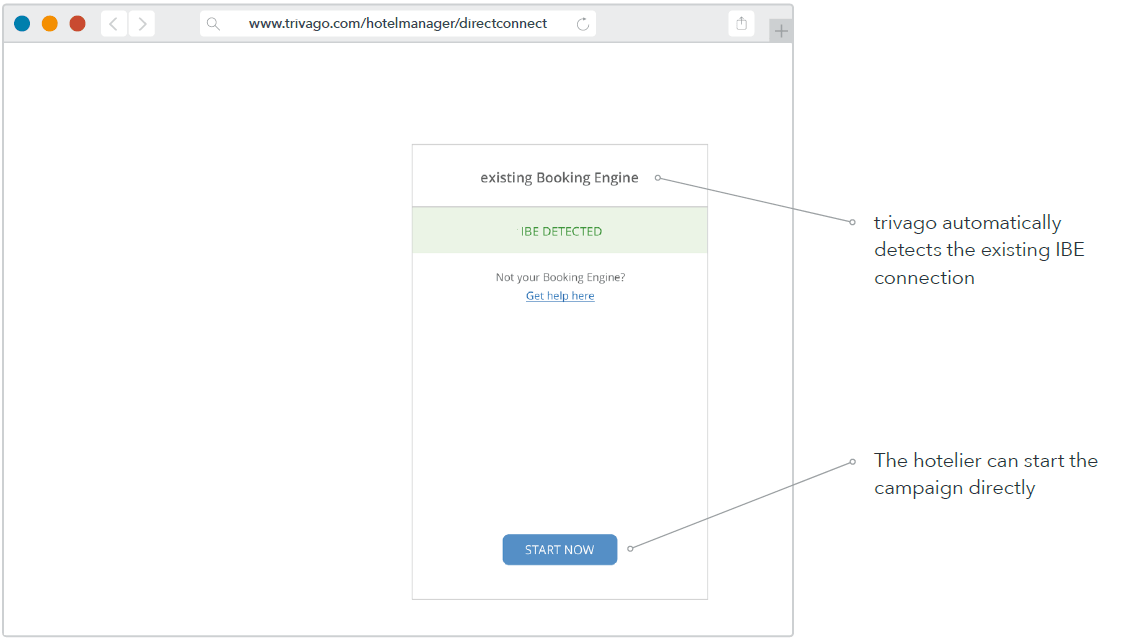1136x641 pixels.
Task: Click the 'existing Booking Engine' heading
Action: click(x=559, y=177)
